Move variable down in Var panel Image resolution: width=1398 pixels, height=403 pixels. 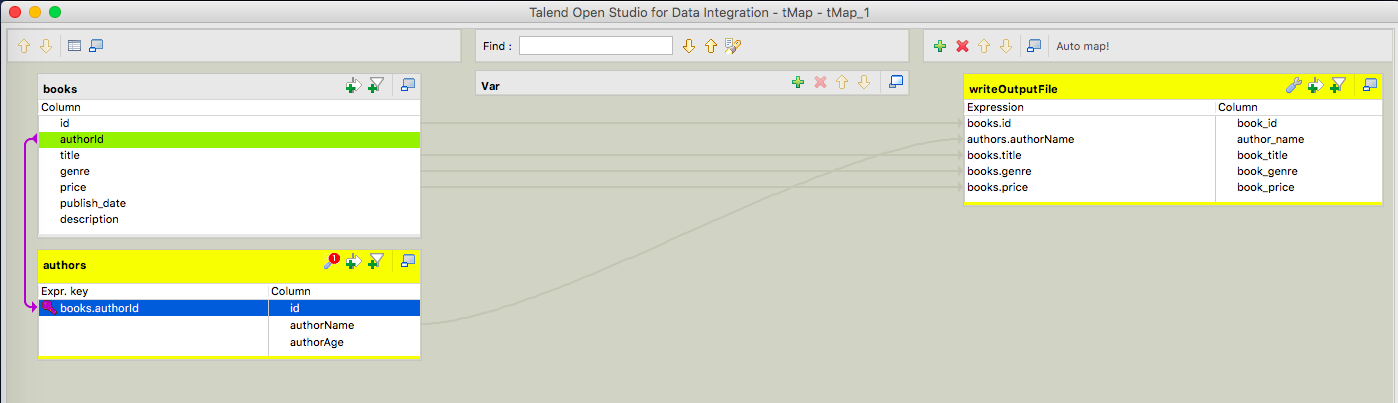click(x=864, y=82)
